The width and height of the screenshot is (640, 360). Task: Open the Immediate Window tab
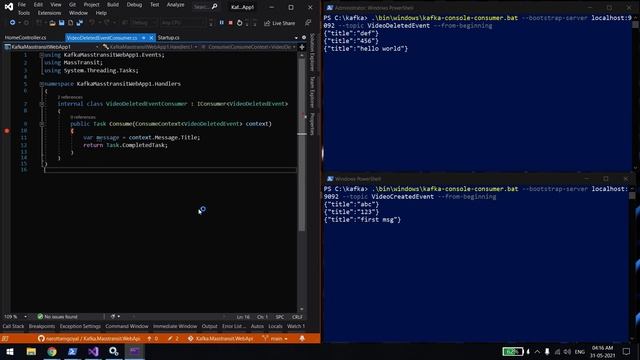(175, 326)
